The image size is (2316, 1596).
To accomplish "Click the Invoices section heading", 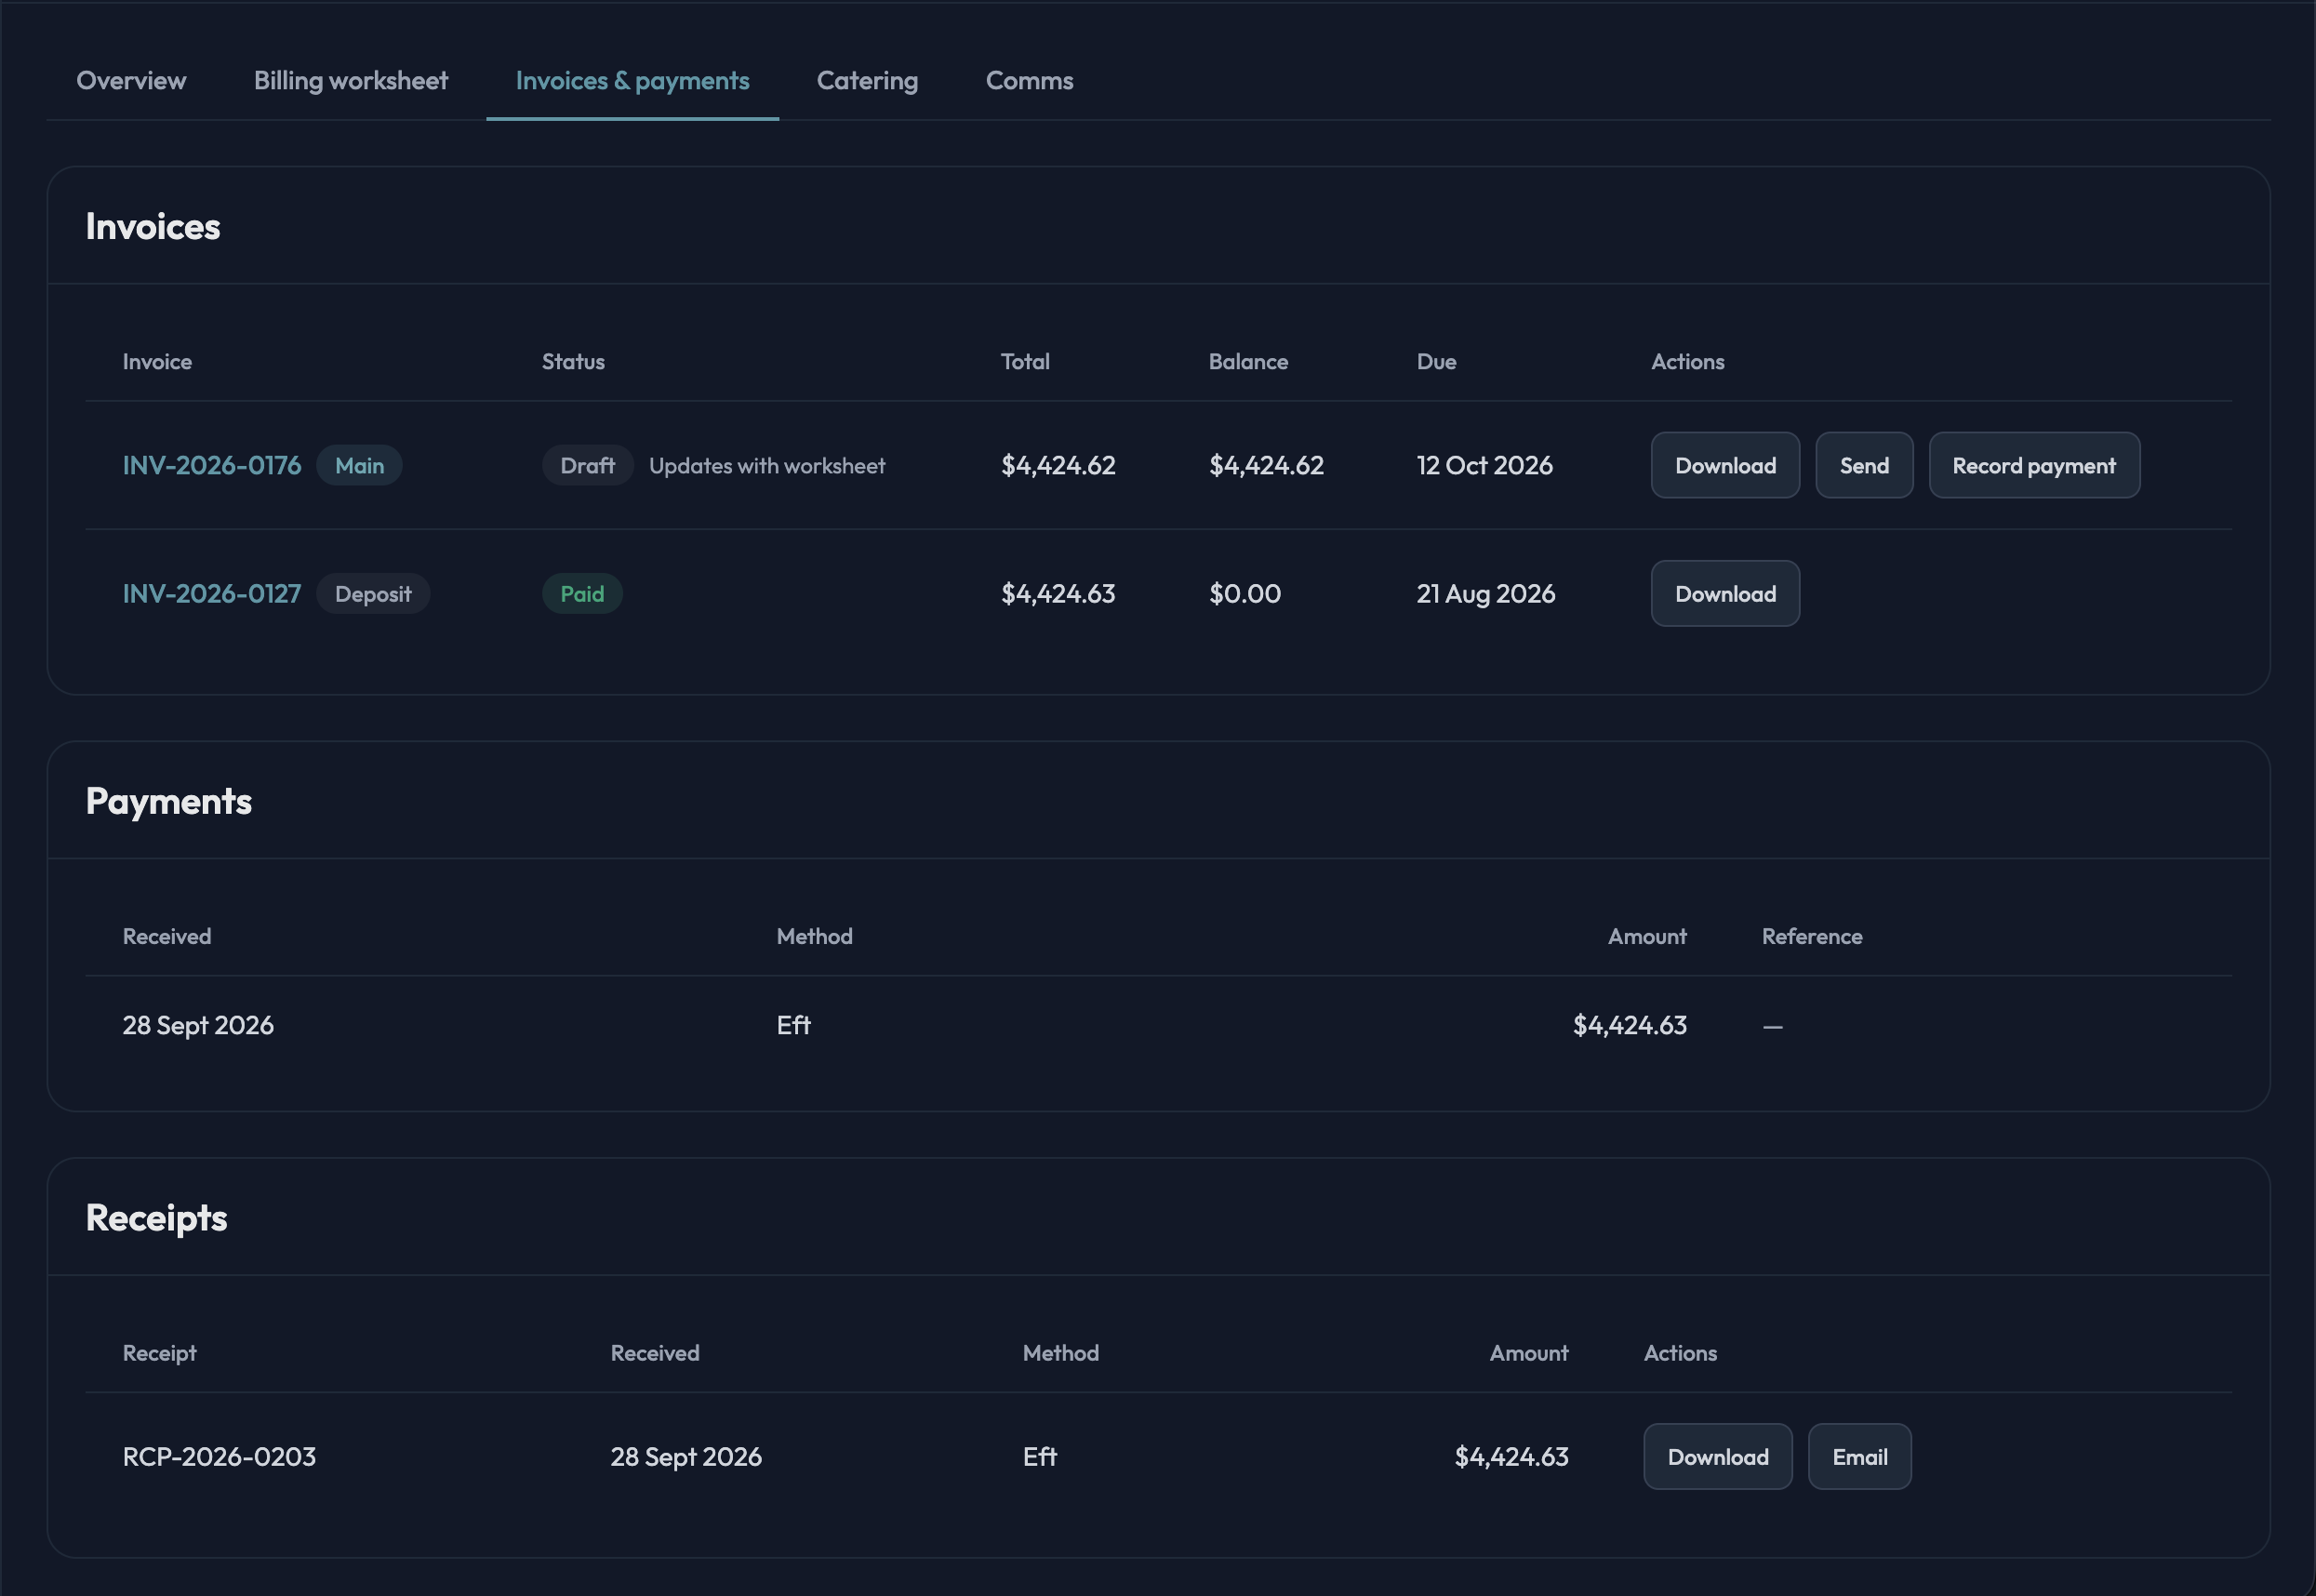I will tap(153, 226).
